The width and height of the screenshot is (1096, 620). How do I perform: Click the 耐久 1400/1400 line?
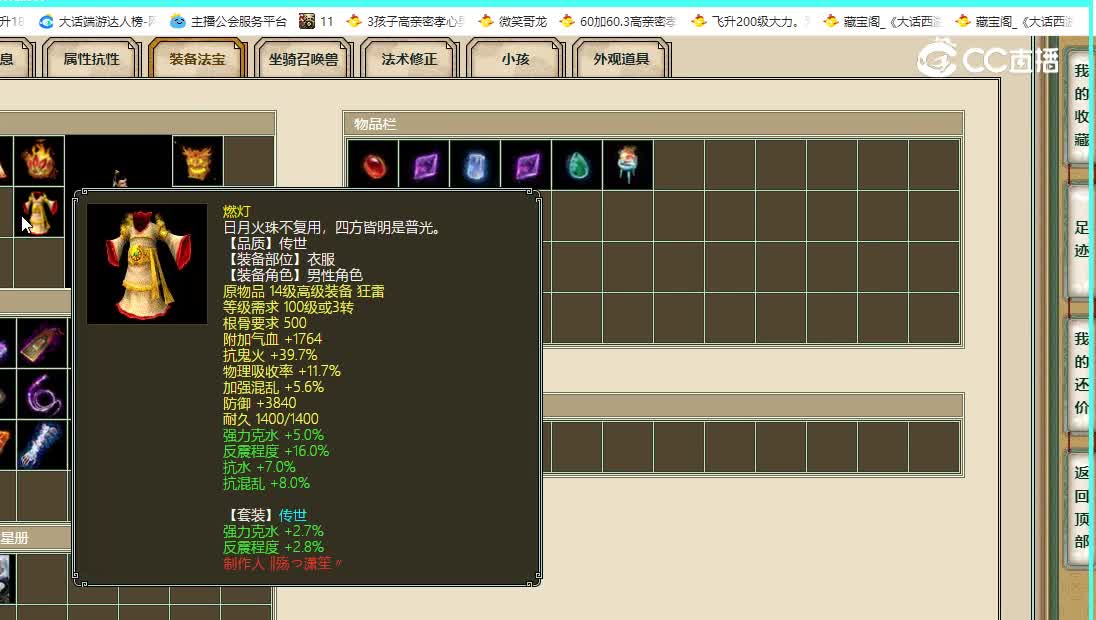(271, 419)
